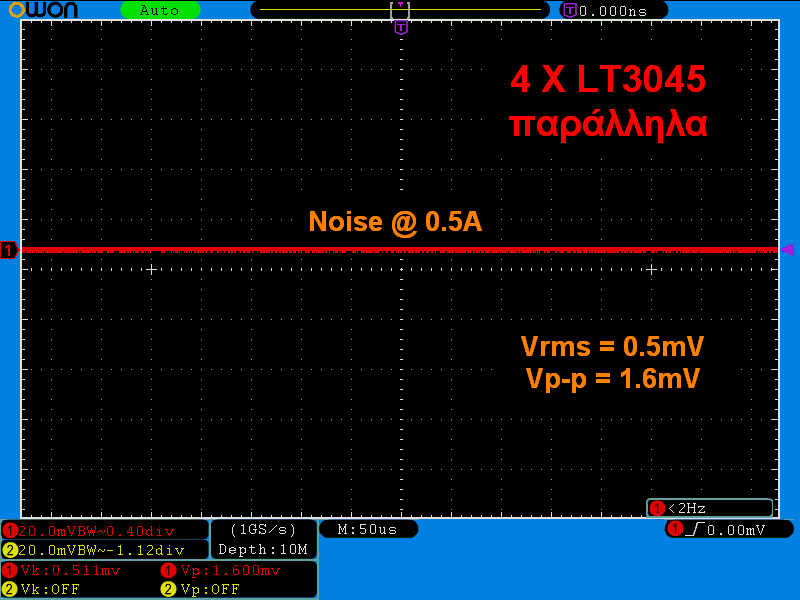
Task: Click the purple T marker above the grid
Action: 401,28
